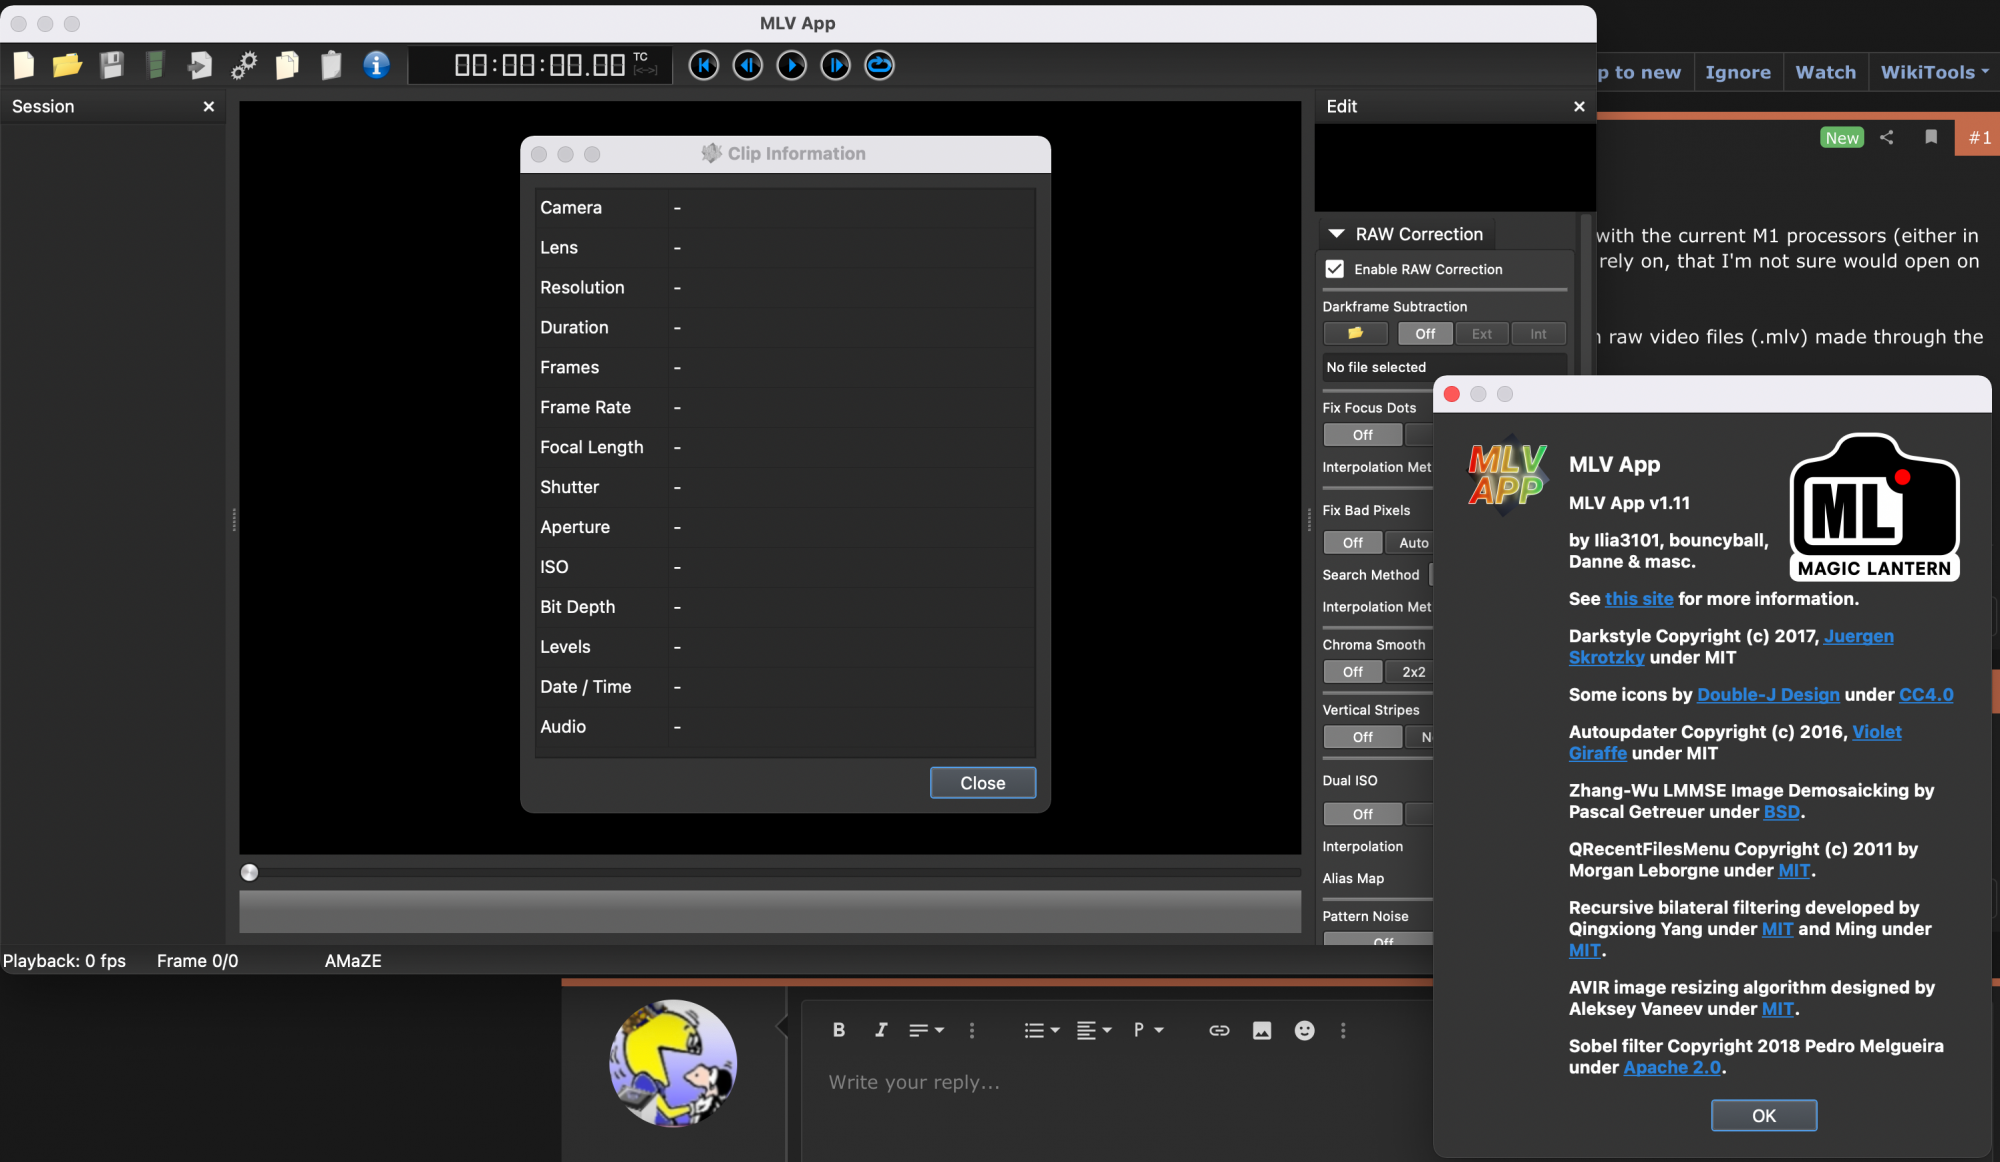The width and height of the screenshot is (2000, 1162).
Task: Toggle Darkframe Subtraction Off button
Action: point(1423,332)
